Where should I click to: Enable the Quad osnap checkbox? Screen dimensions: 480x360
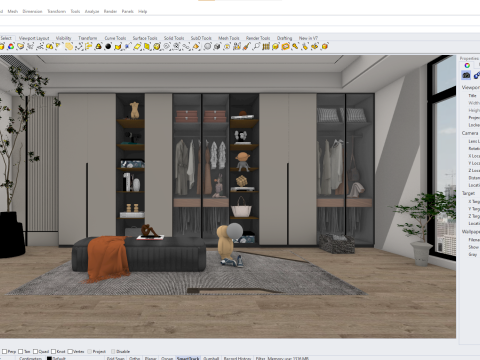point(35,351)
